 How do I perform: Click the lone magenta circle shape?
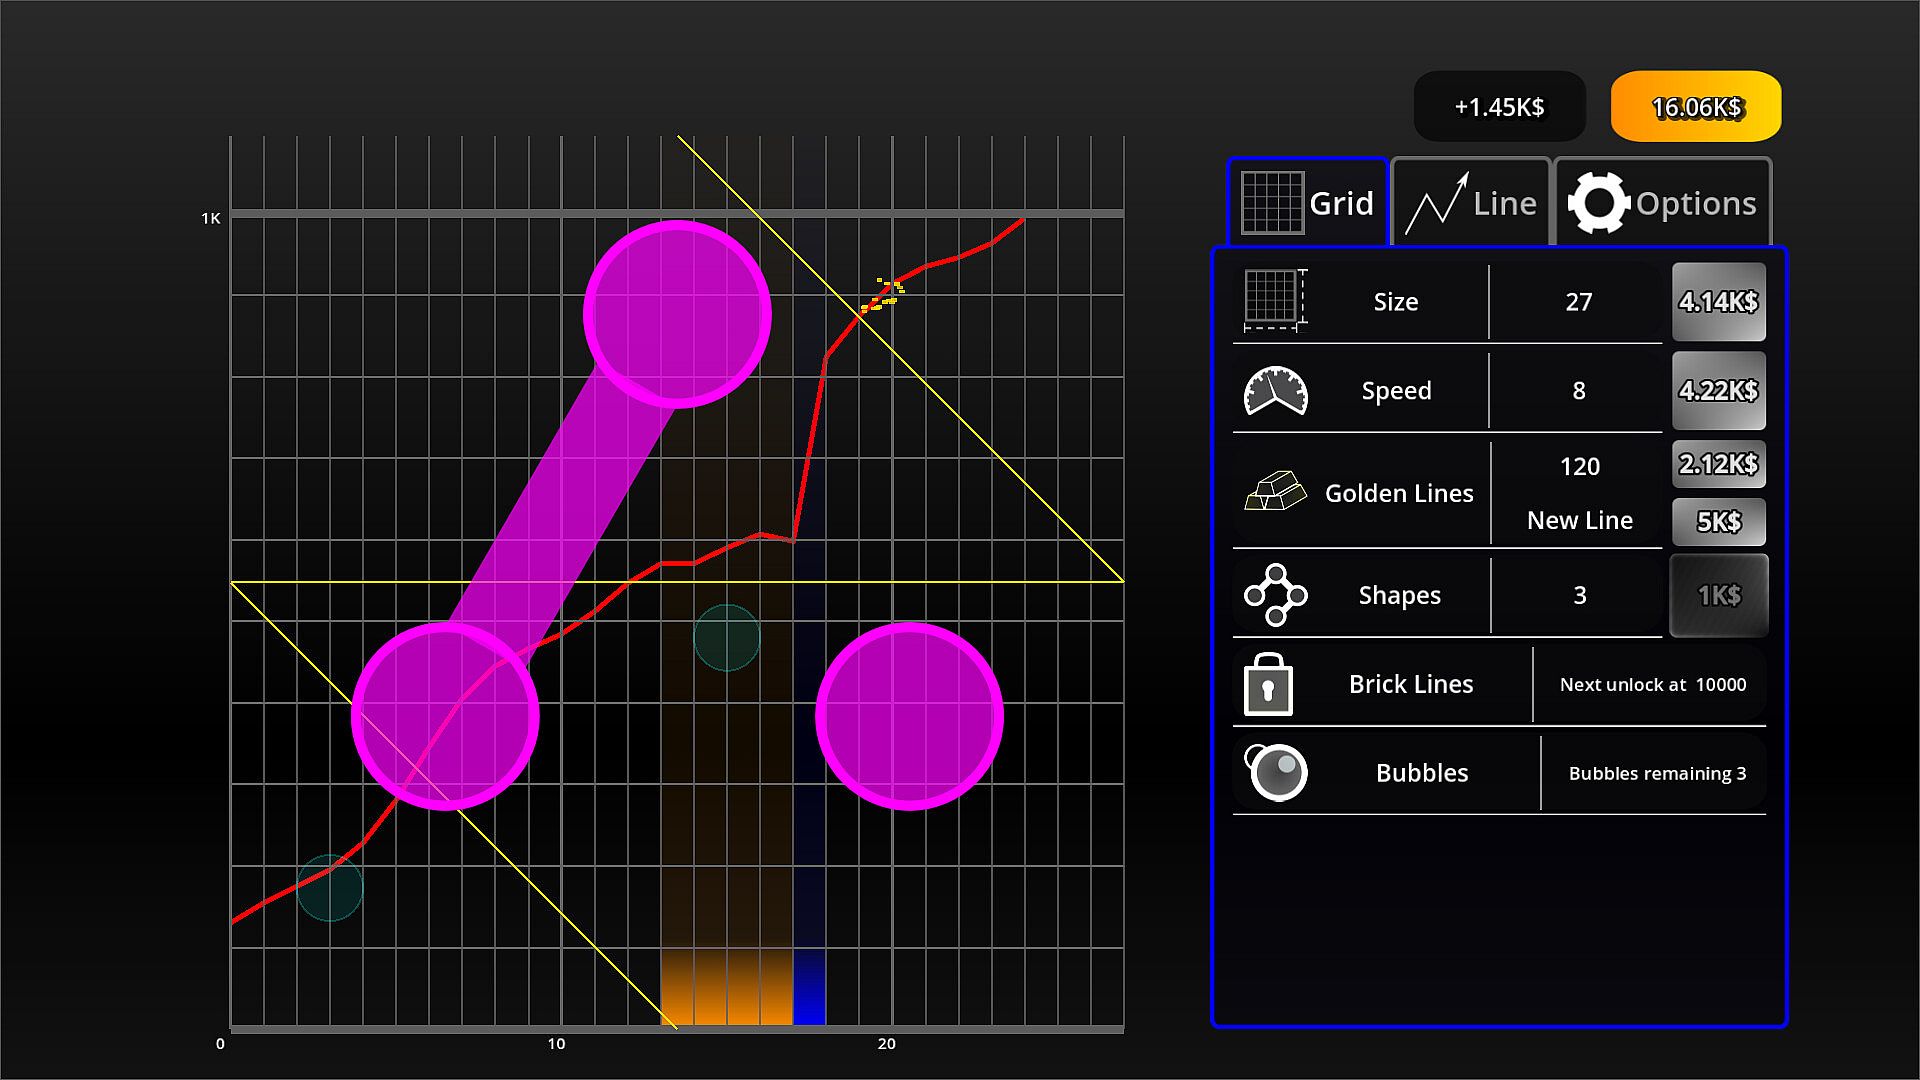coord(909,716)
